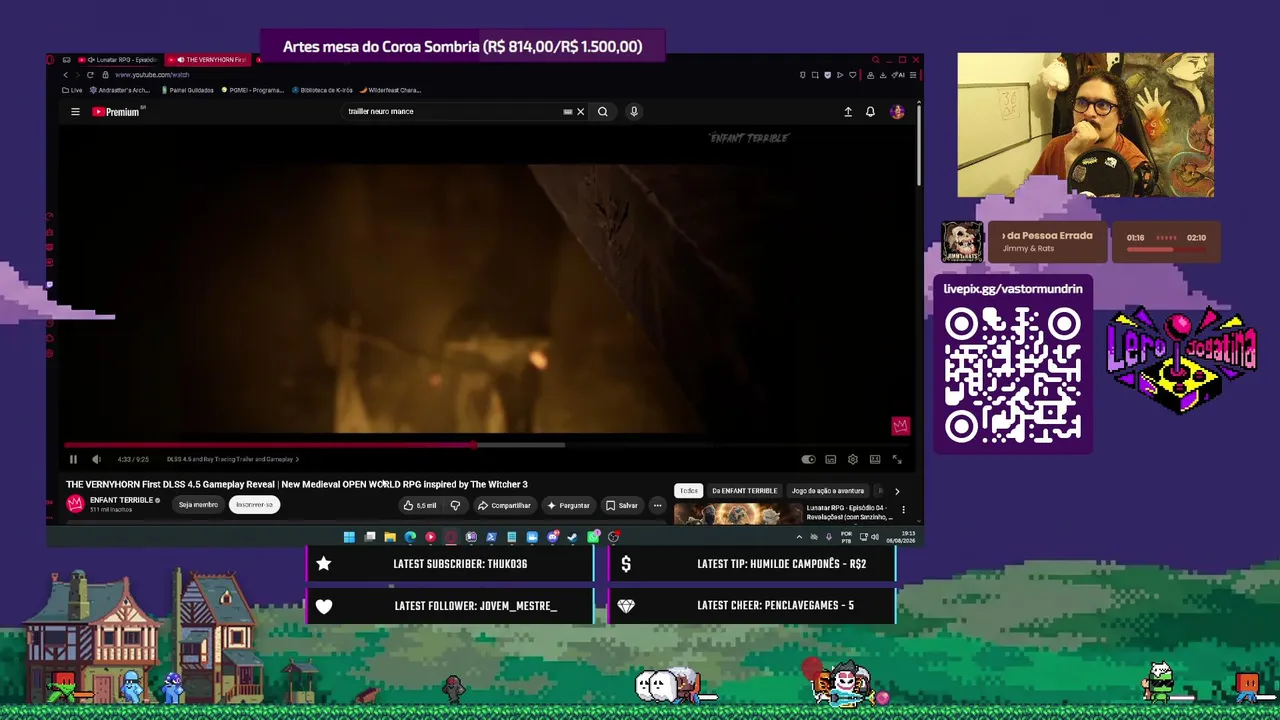Viewport: 1280px width, 720px height.
Task: Open WhatsApp from the taskbar
Action: pos(593,537)
